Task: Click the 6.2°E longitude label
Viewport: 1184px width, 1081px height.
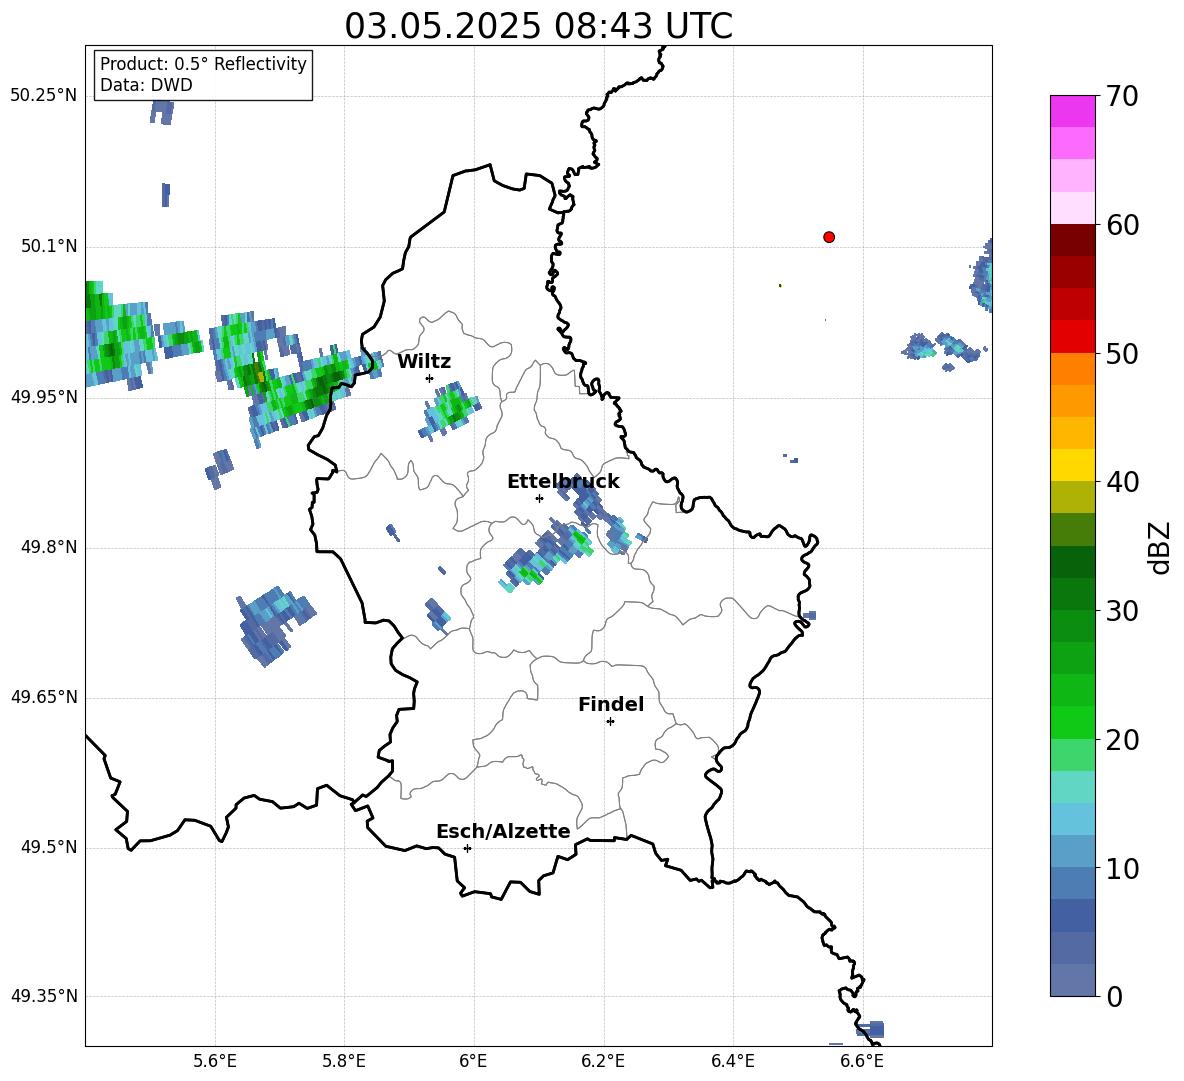Action: 603,1061
